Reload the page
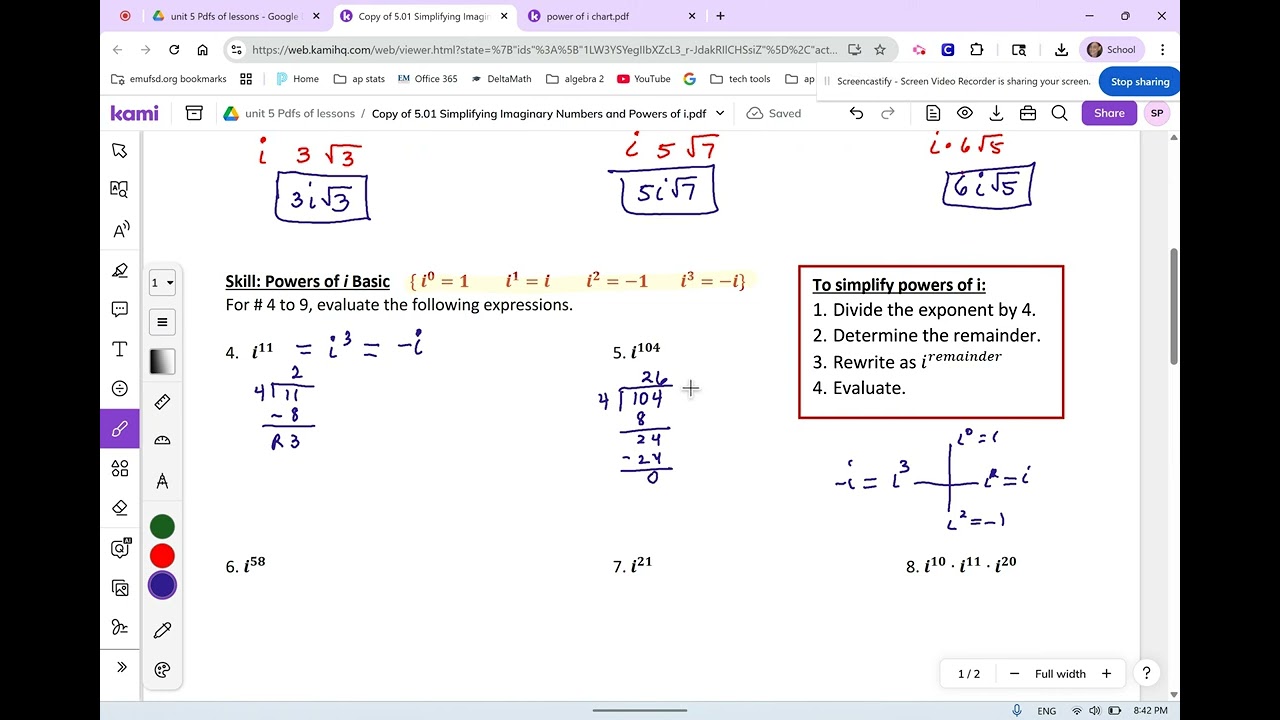Image resolution: width=1280 pixels, height=720 pixels. [174, 49]
